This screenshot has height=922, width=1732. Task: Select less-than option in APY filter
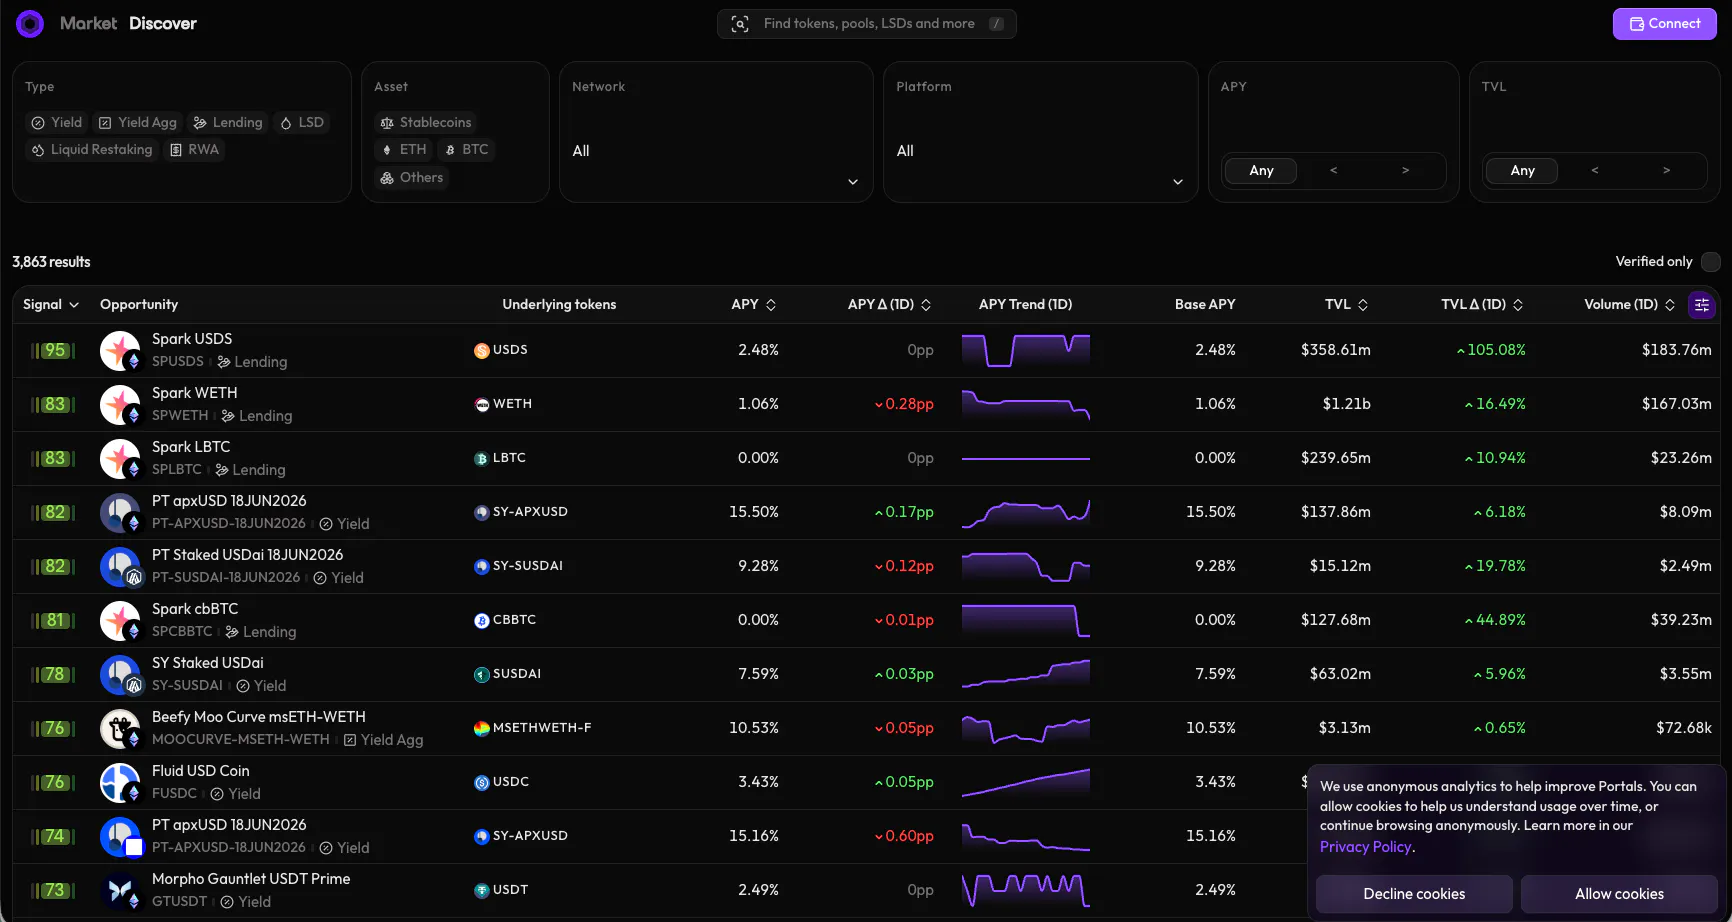point(1333,171)
